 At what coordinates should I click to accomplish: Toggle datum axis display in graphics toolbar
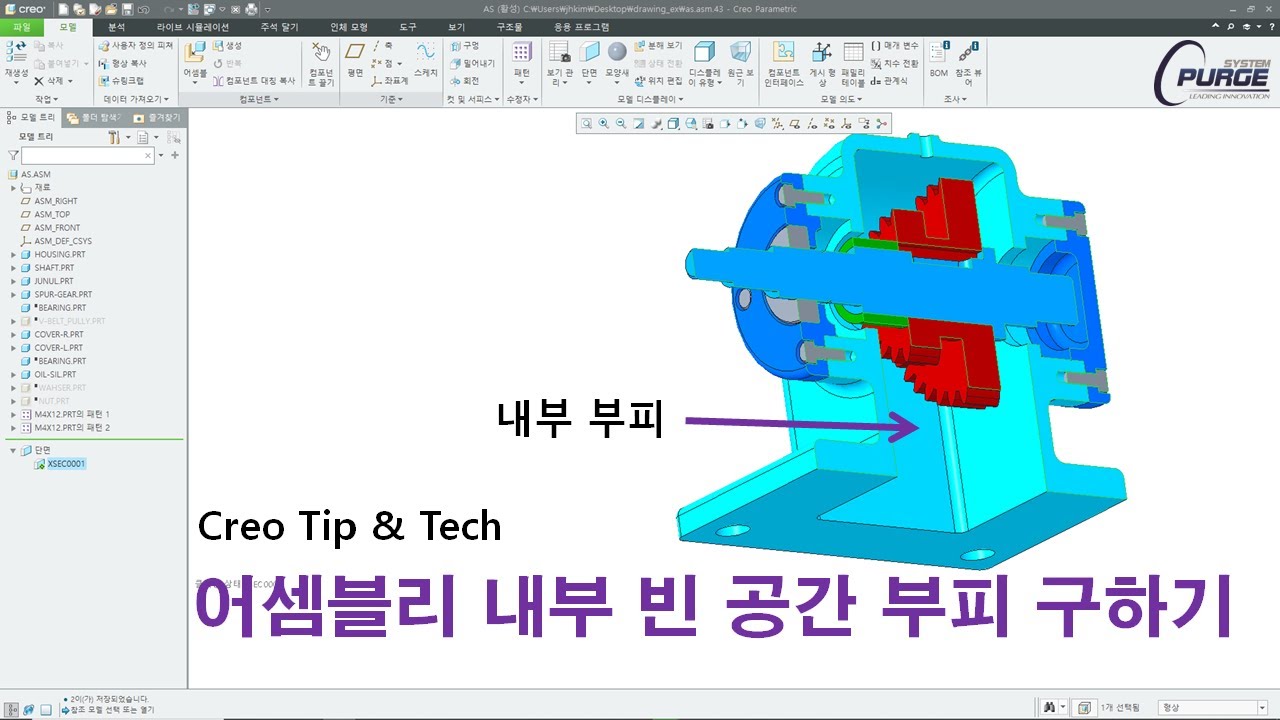pyautogui.click(x=811, y=124)
